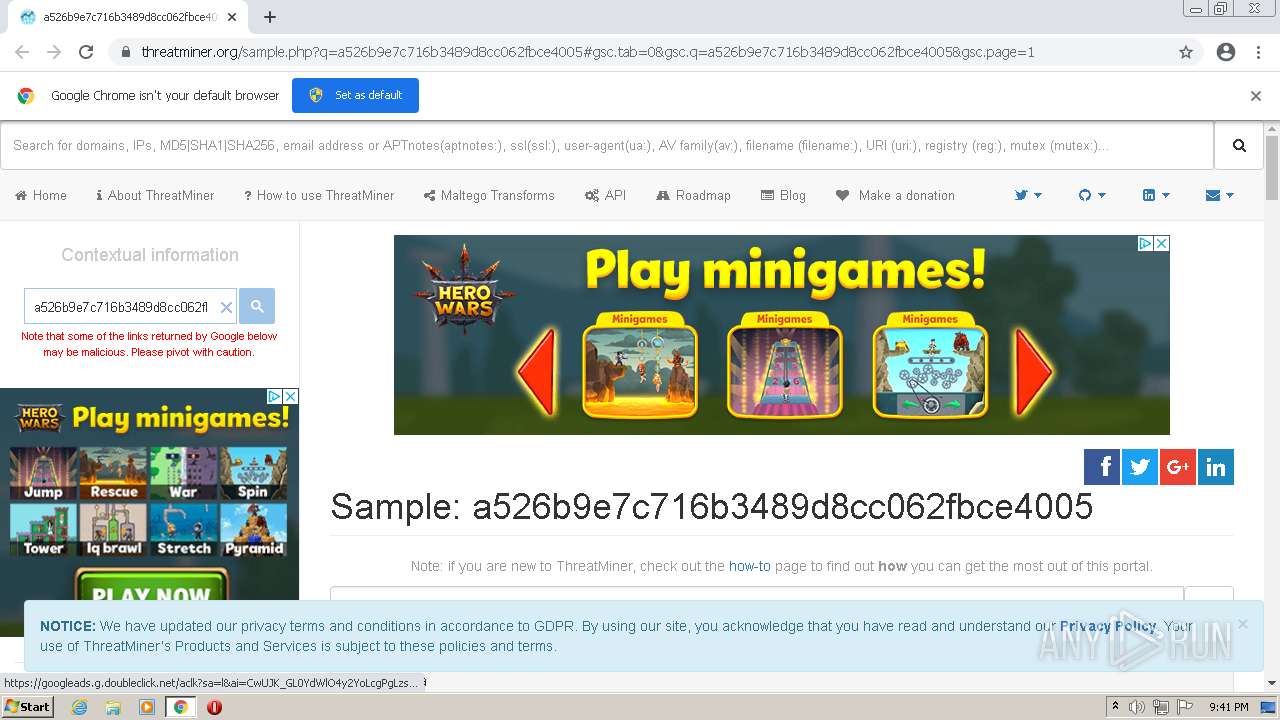Share sample on Facebook
Viewport: 1280px width, 720px height.
pos(1102,467)
